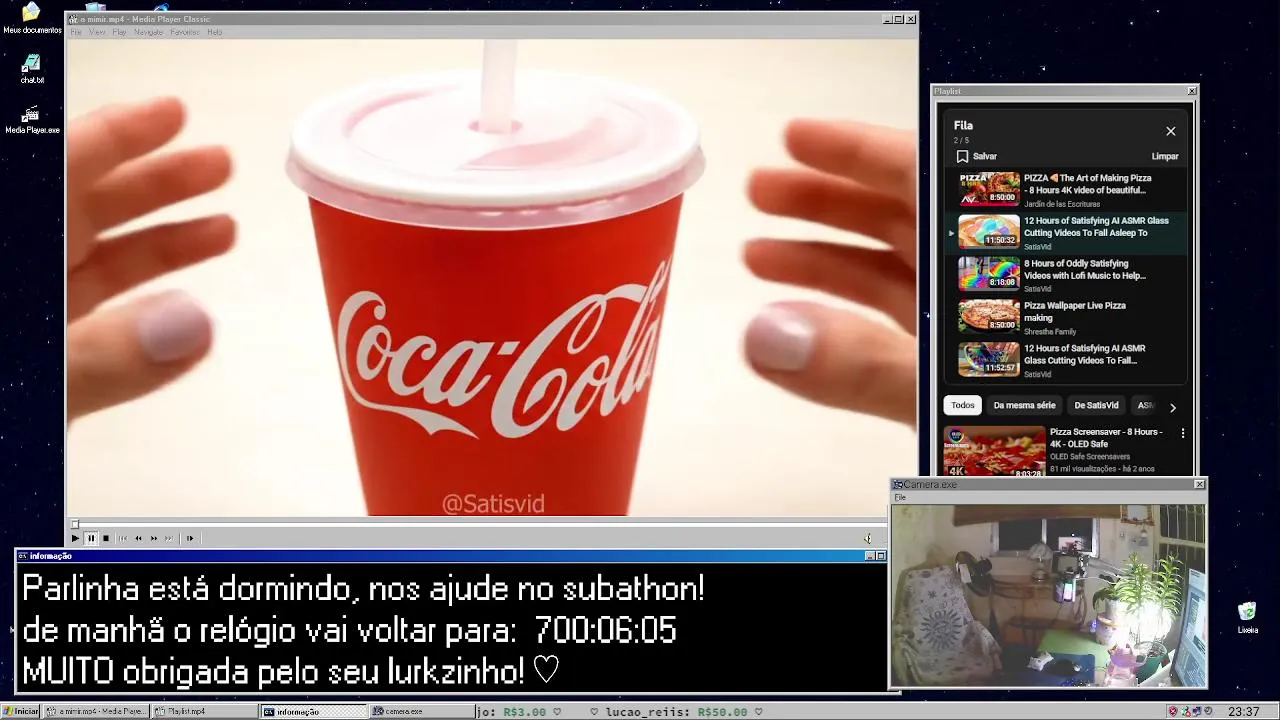Screen dimensions: 1280x720
Task: Fast forward with the increase speed button
Action: coord(154,538)
